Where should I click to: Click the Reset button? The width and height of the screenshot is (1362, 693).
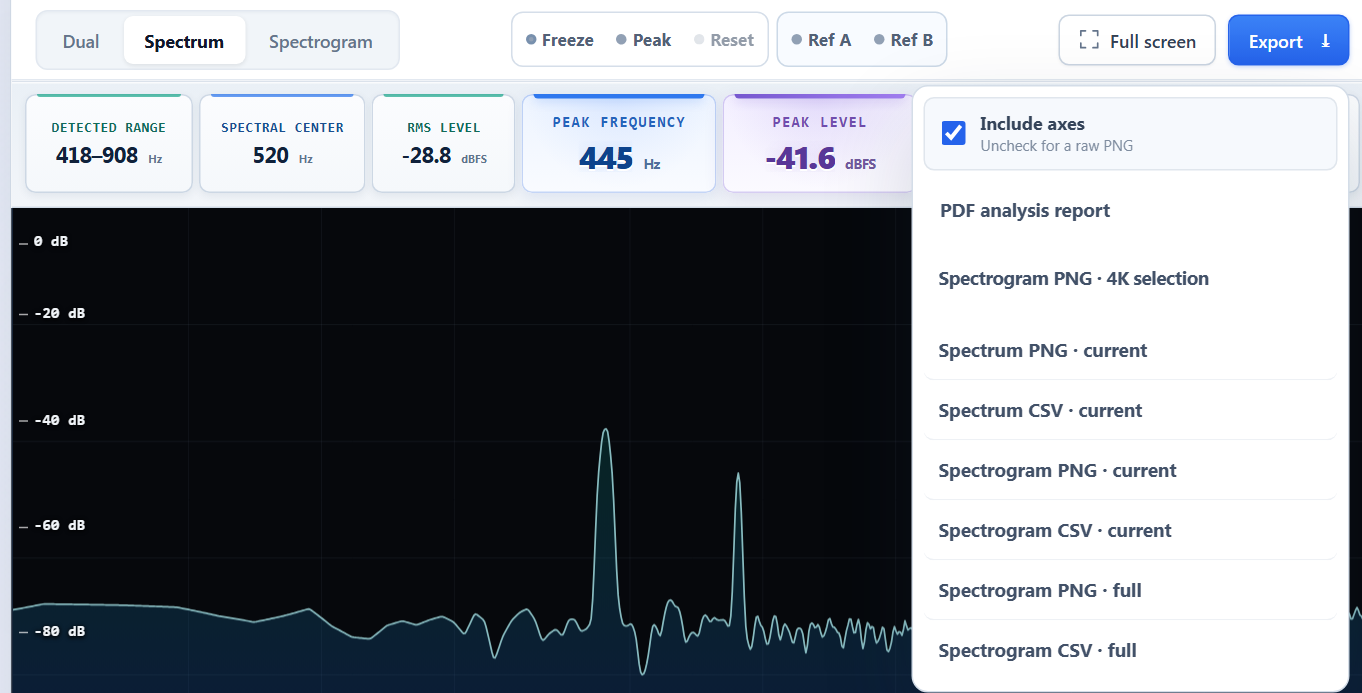point(724,40)
